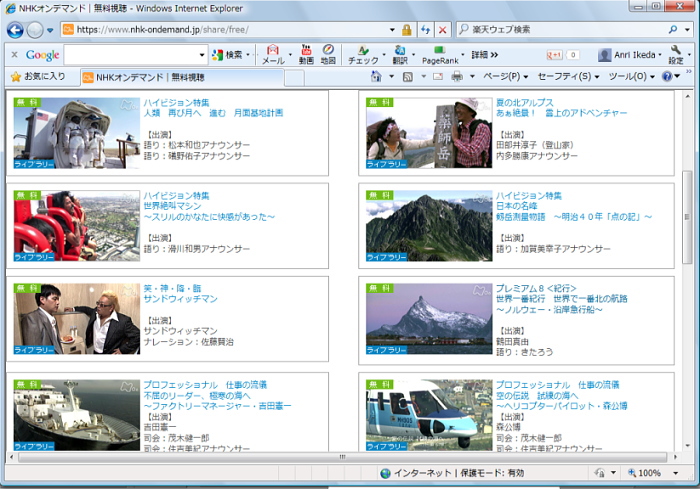The height and width of the screenshot is (489, 700).
Task: Click the RSS feeds icon
Action: pos(408,77)
